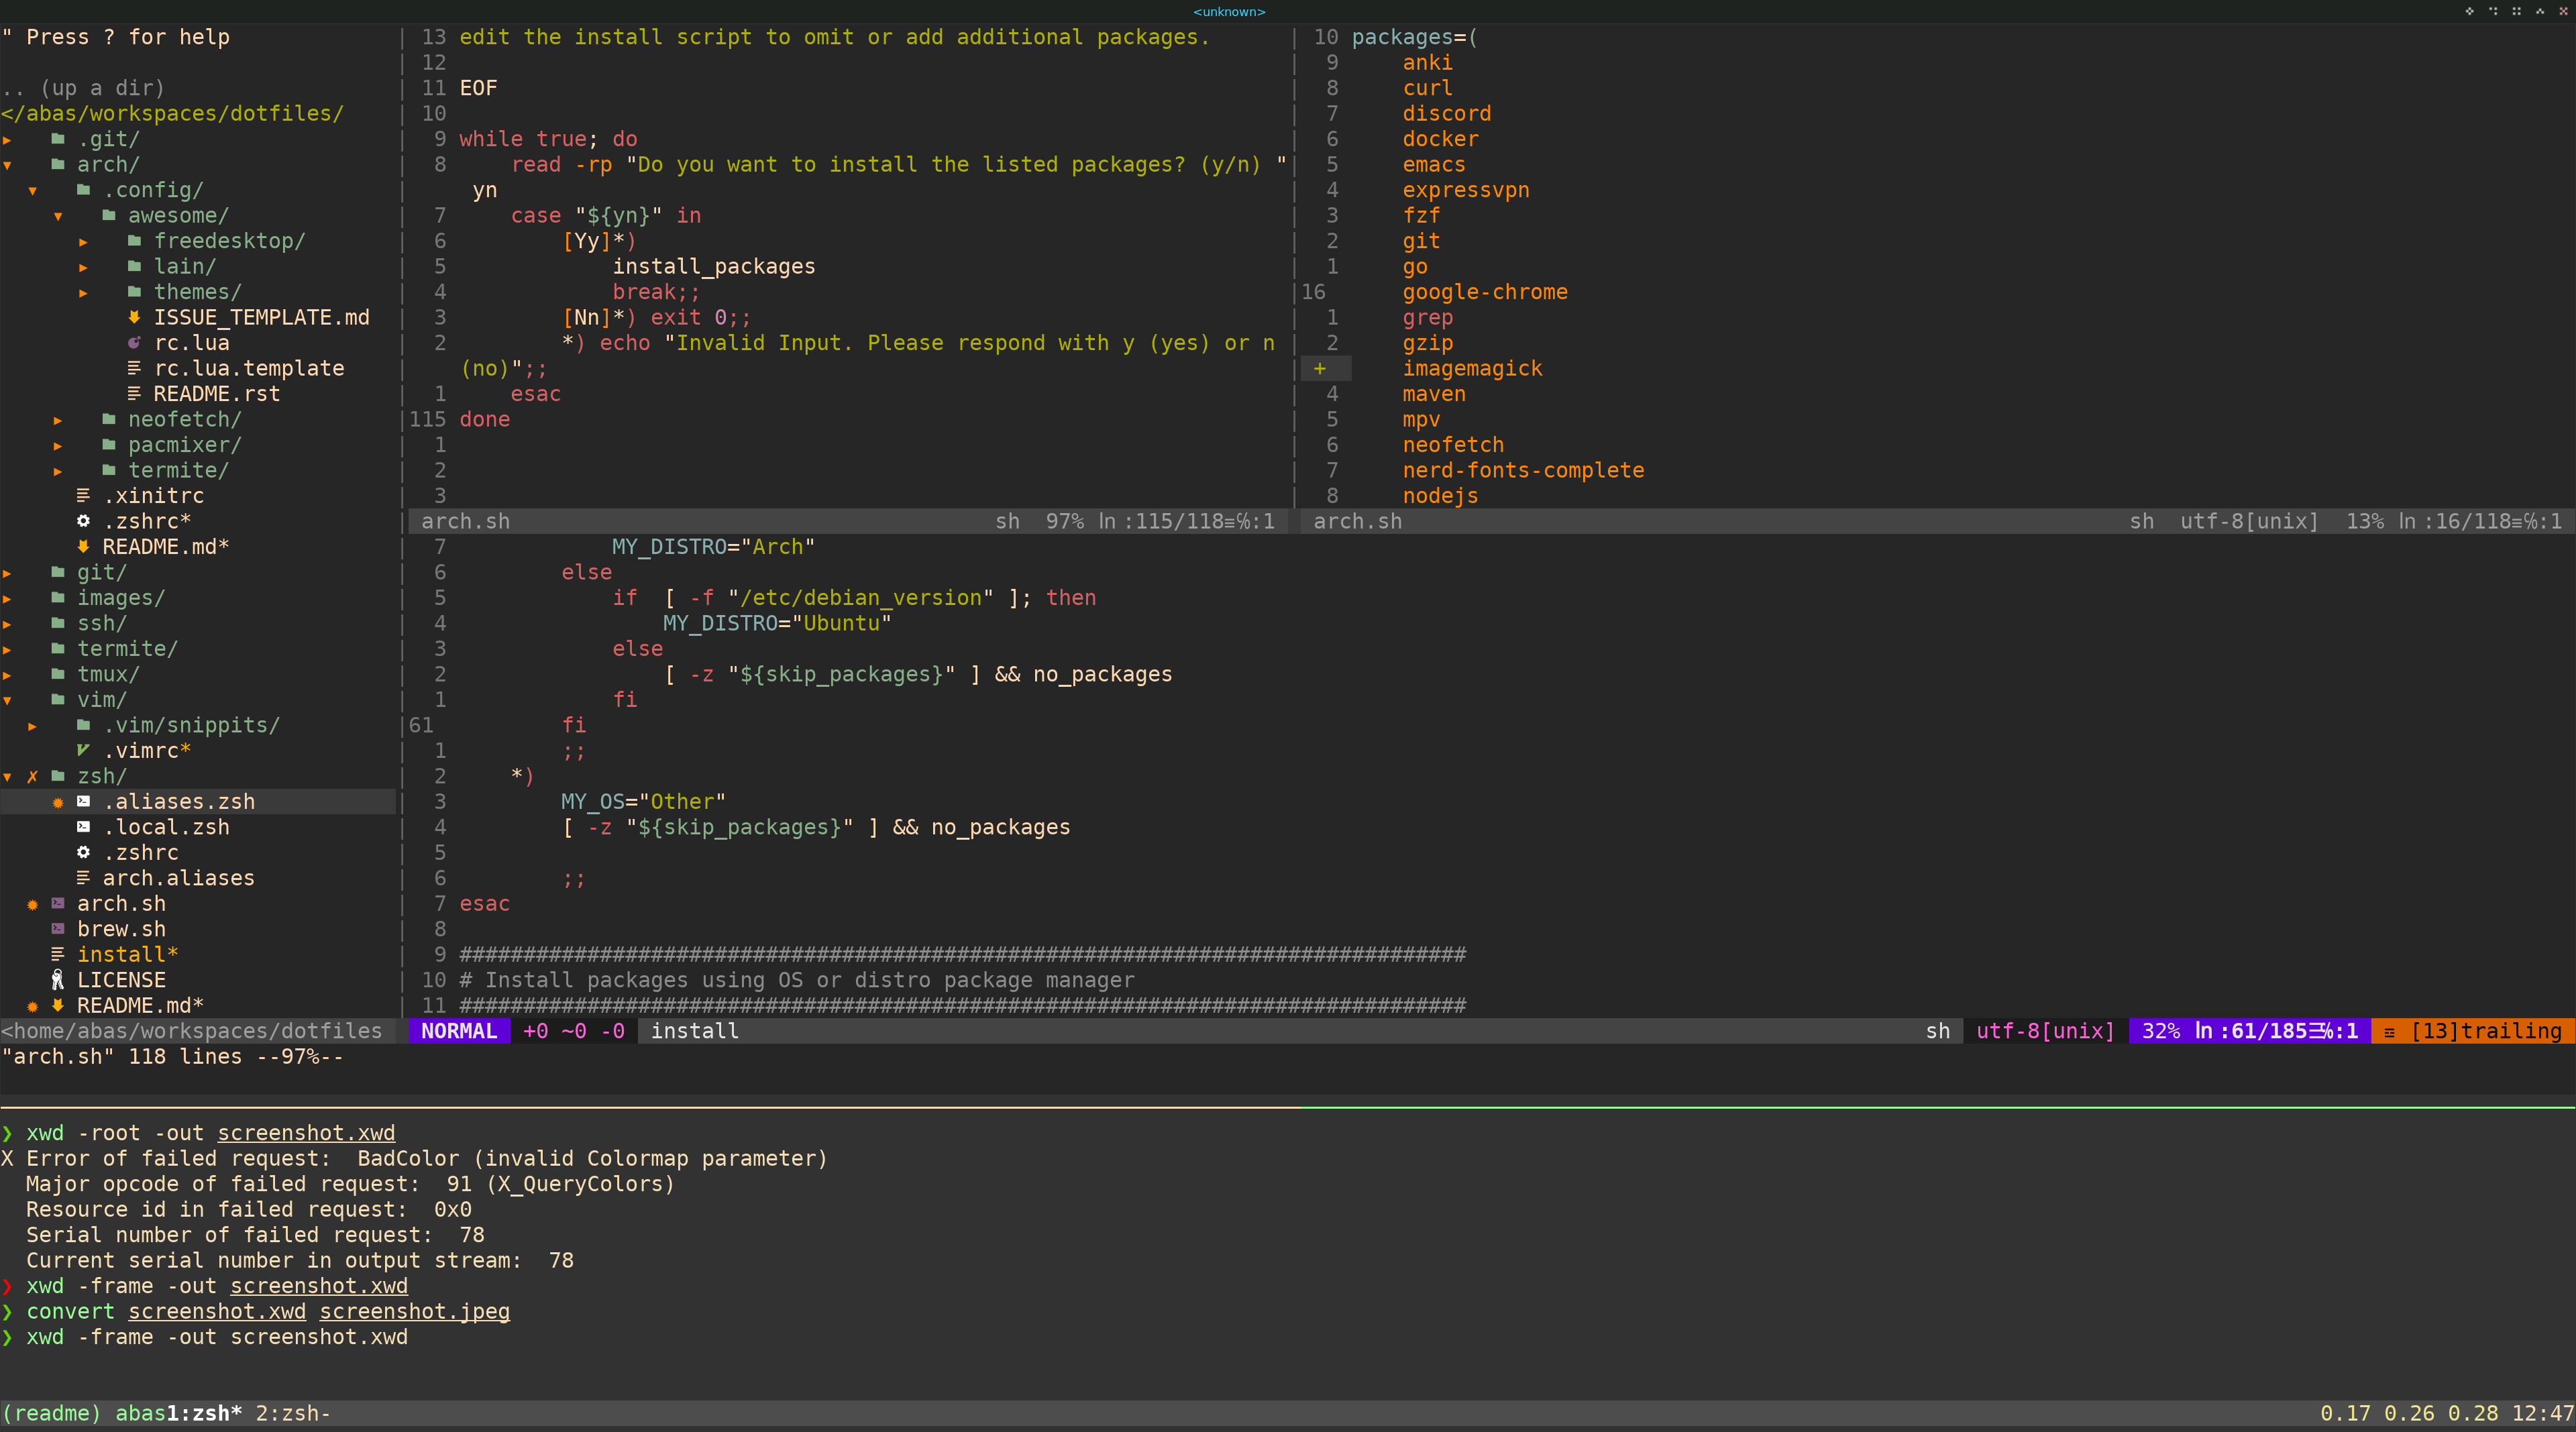Click the brew.sh shell script icon
This screenshot has width=2576, height=1432.
58,929
